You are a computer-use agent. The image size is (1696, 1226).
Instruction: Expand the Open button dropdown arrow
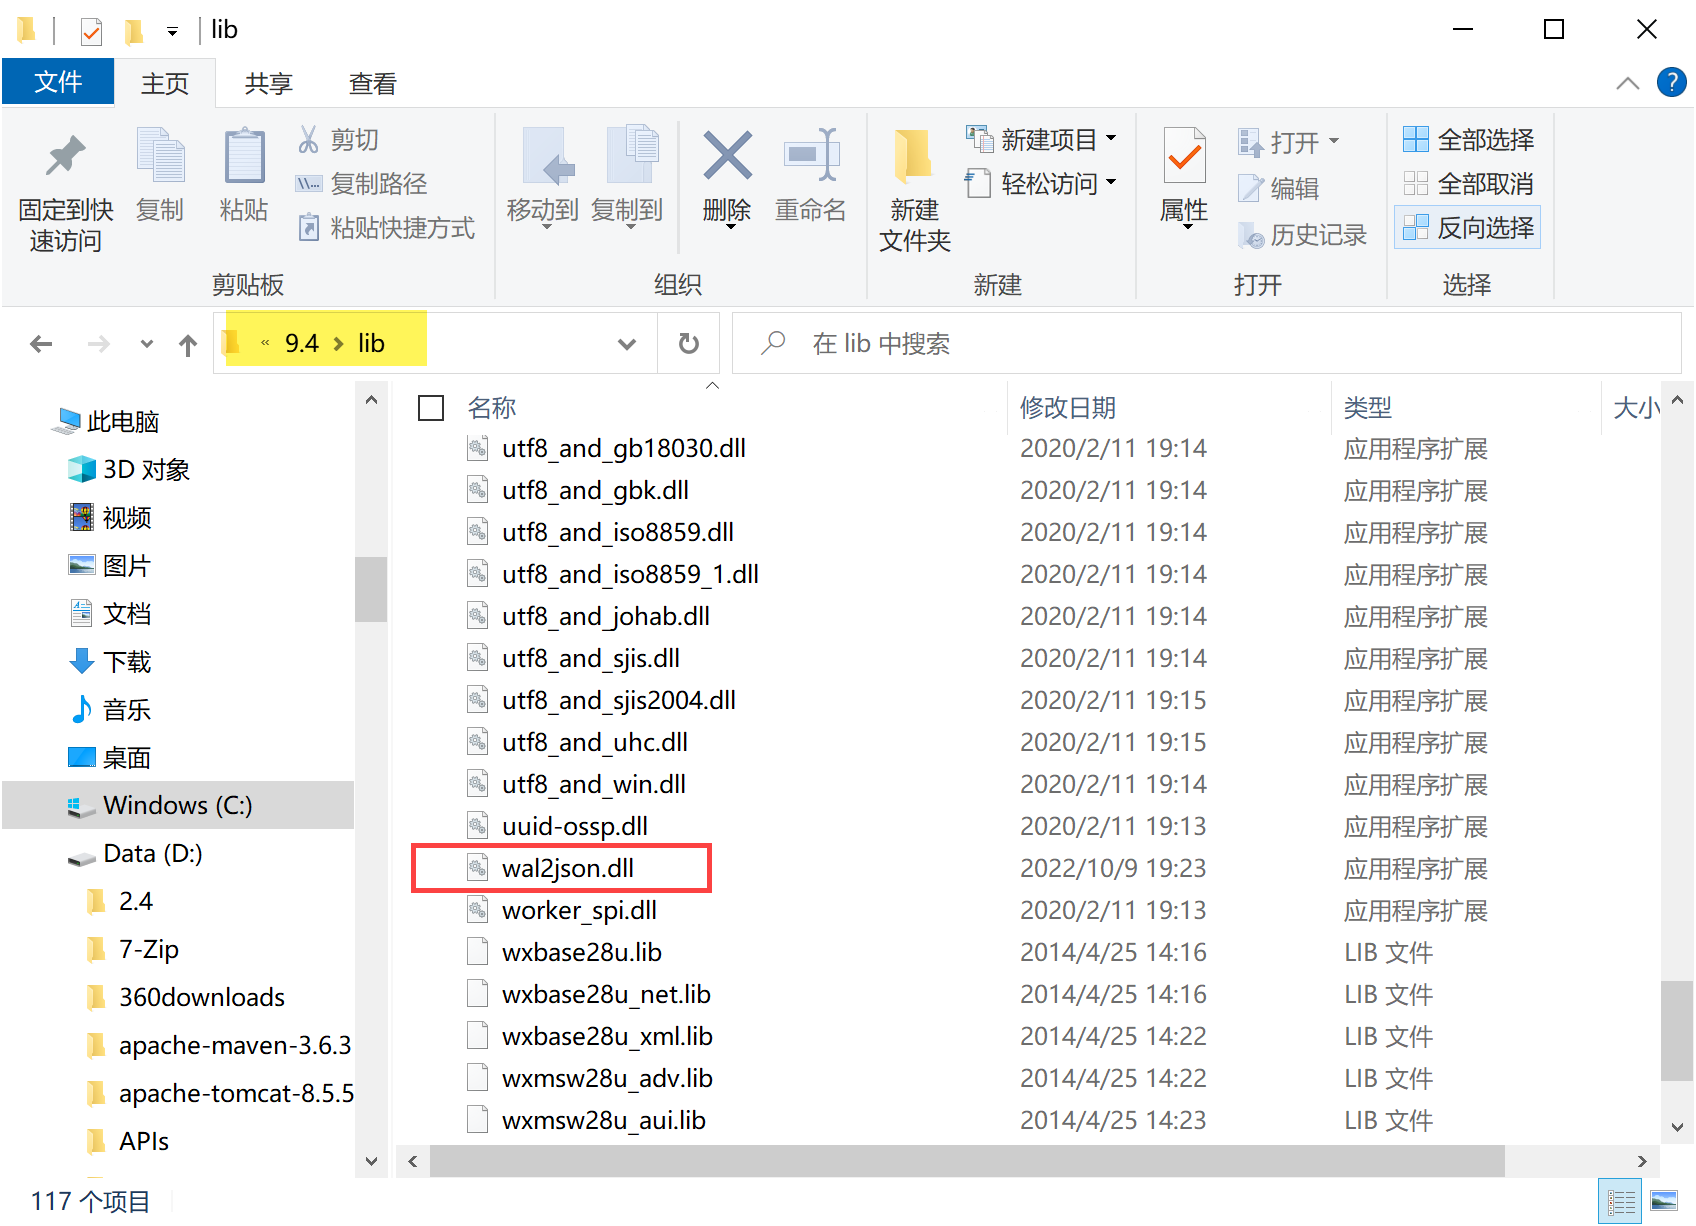point(1334,142)
